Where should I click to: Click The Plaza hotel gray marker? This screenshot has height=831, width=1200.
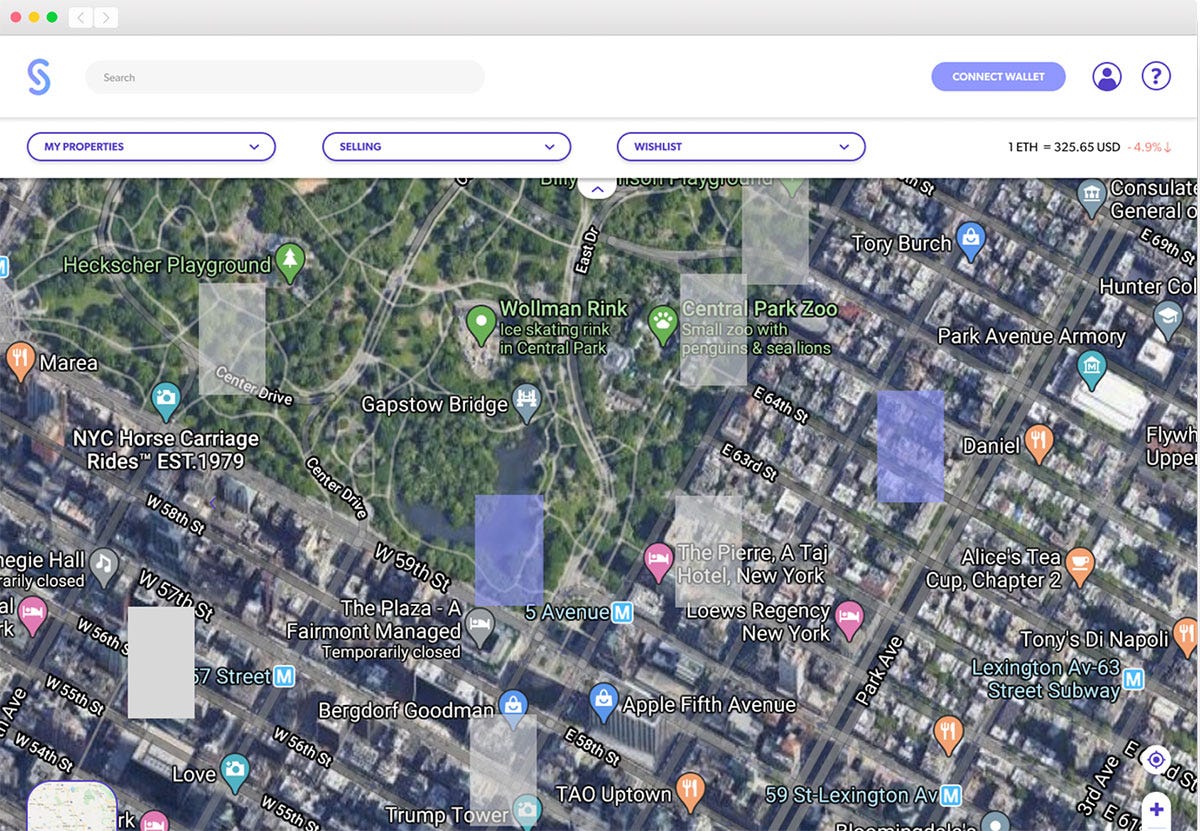point(481,628)
